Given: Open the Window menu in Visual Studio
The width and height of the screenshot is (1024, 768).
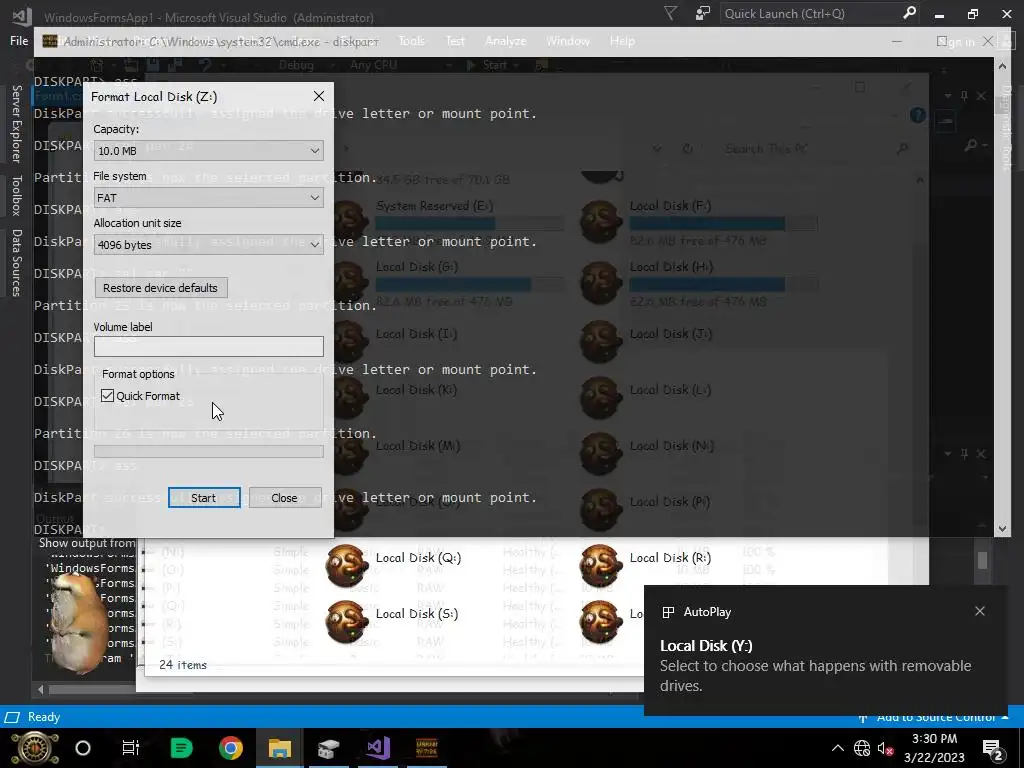Looking at the screenshot, I should (x=568, y=40).
